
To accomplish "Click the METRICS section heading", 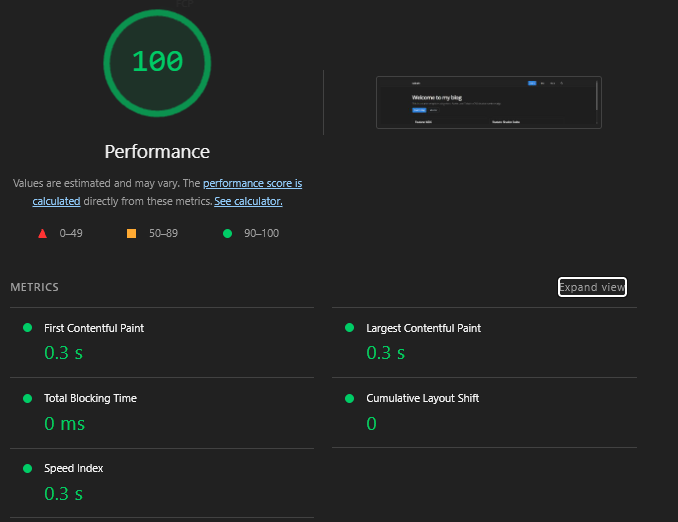I will [x=34, y=287].
